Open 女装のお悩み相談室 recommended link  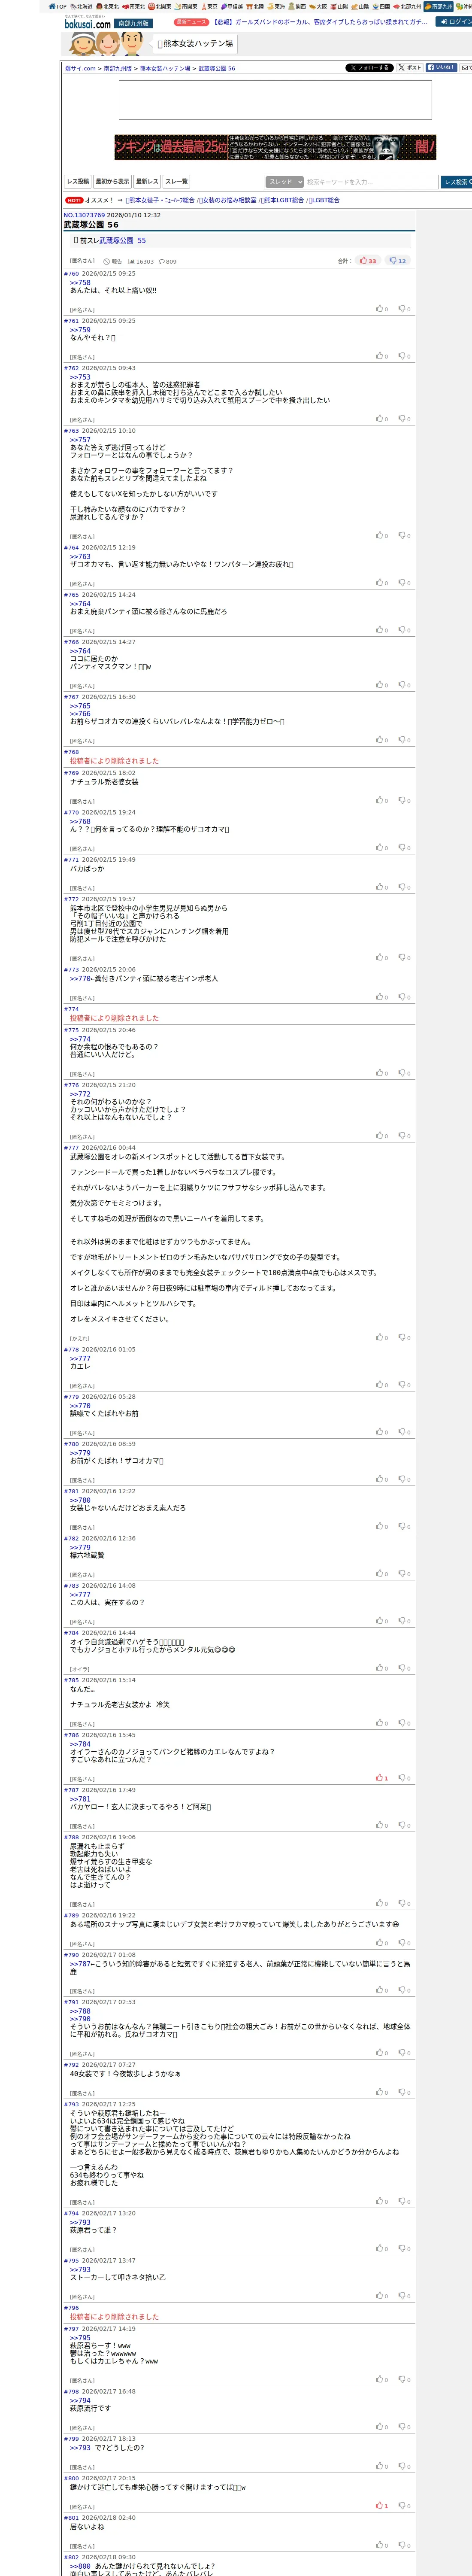pyautogui.click(x=228, y=201)
